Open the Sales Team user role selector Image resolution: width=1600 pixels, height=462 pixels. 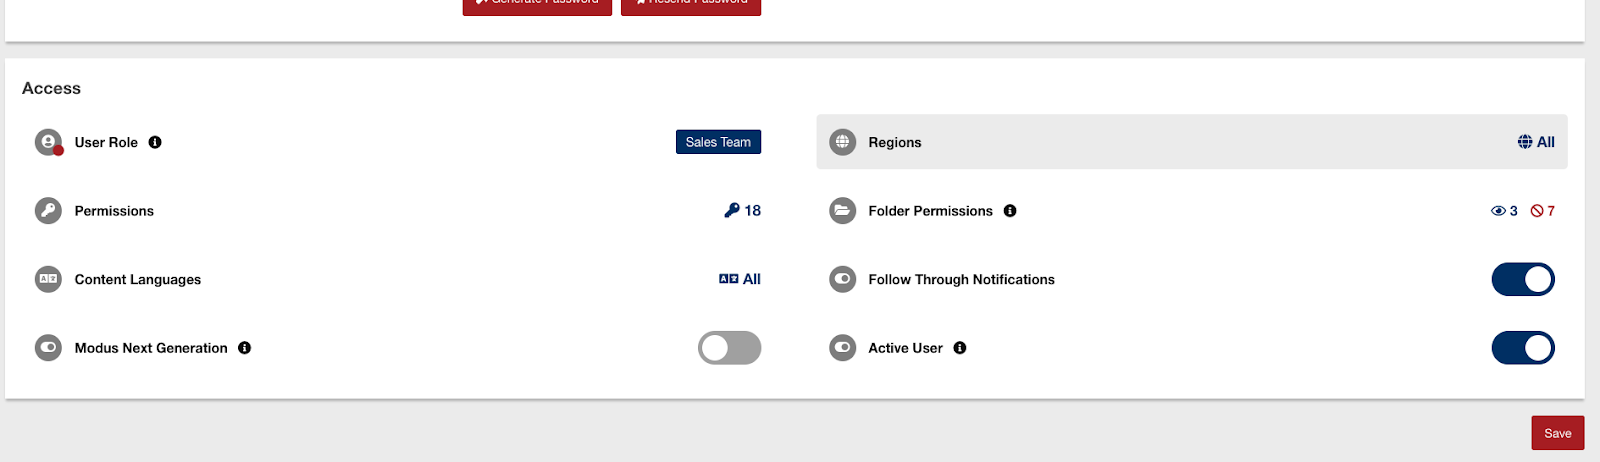pyautogui.click(x=718, y=142)
